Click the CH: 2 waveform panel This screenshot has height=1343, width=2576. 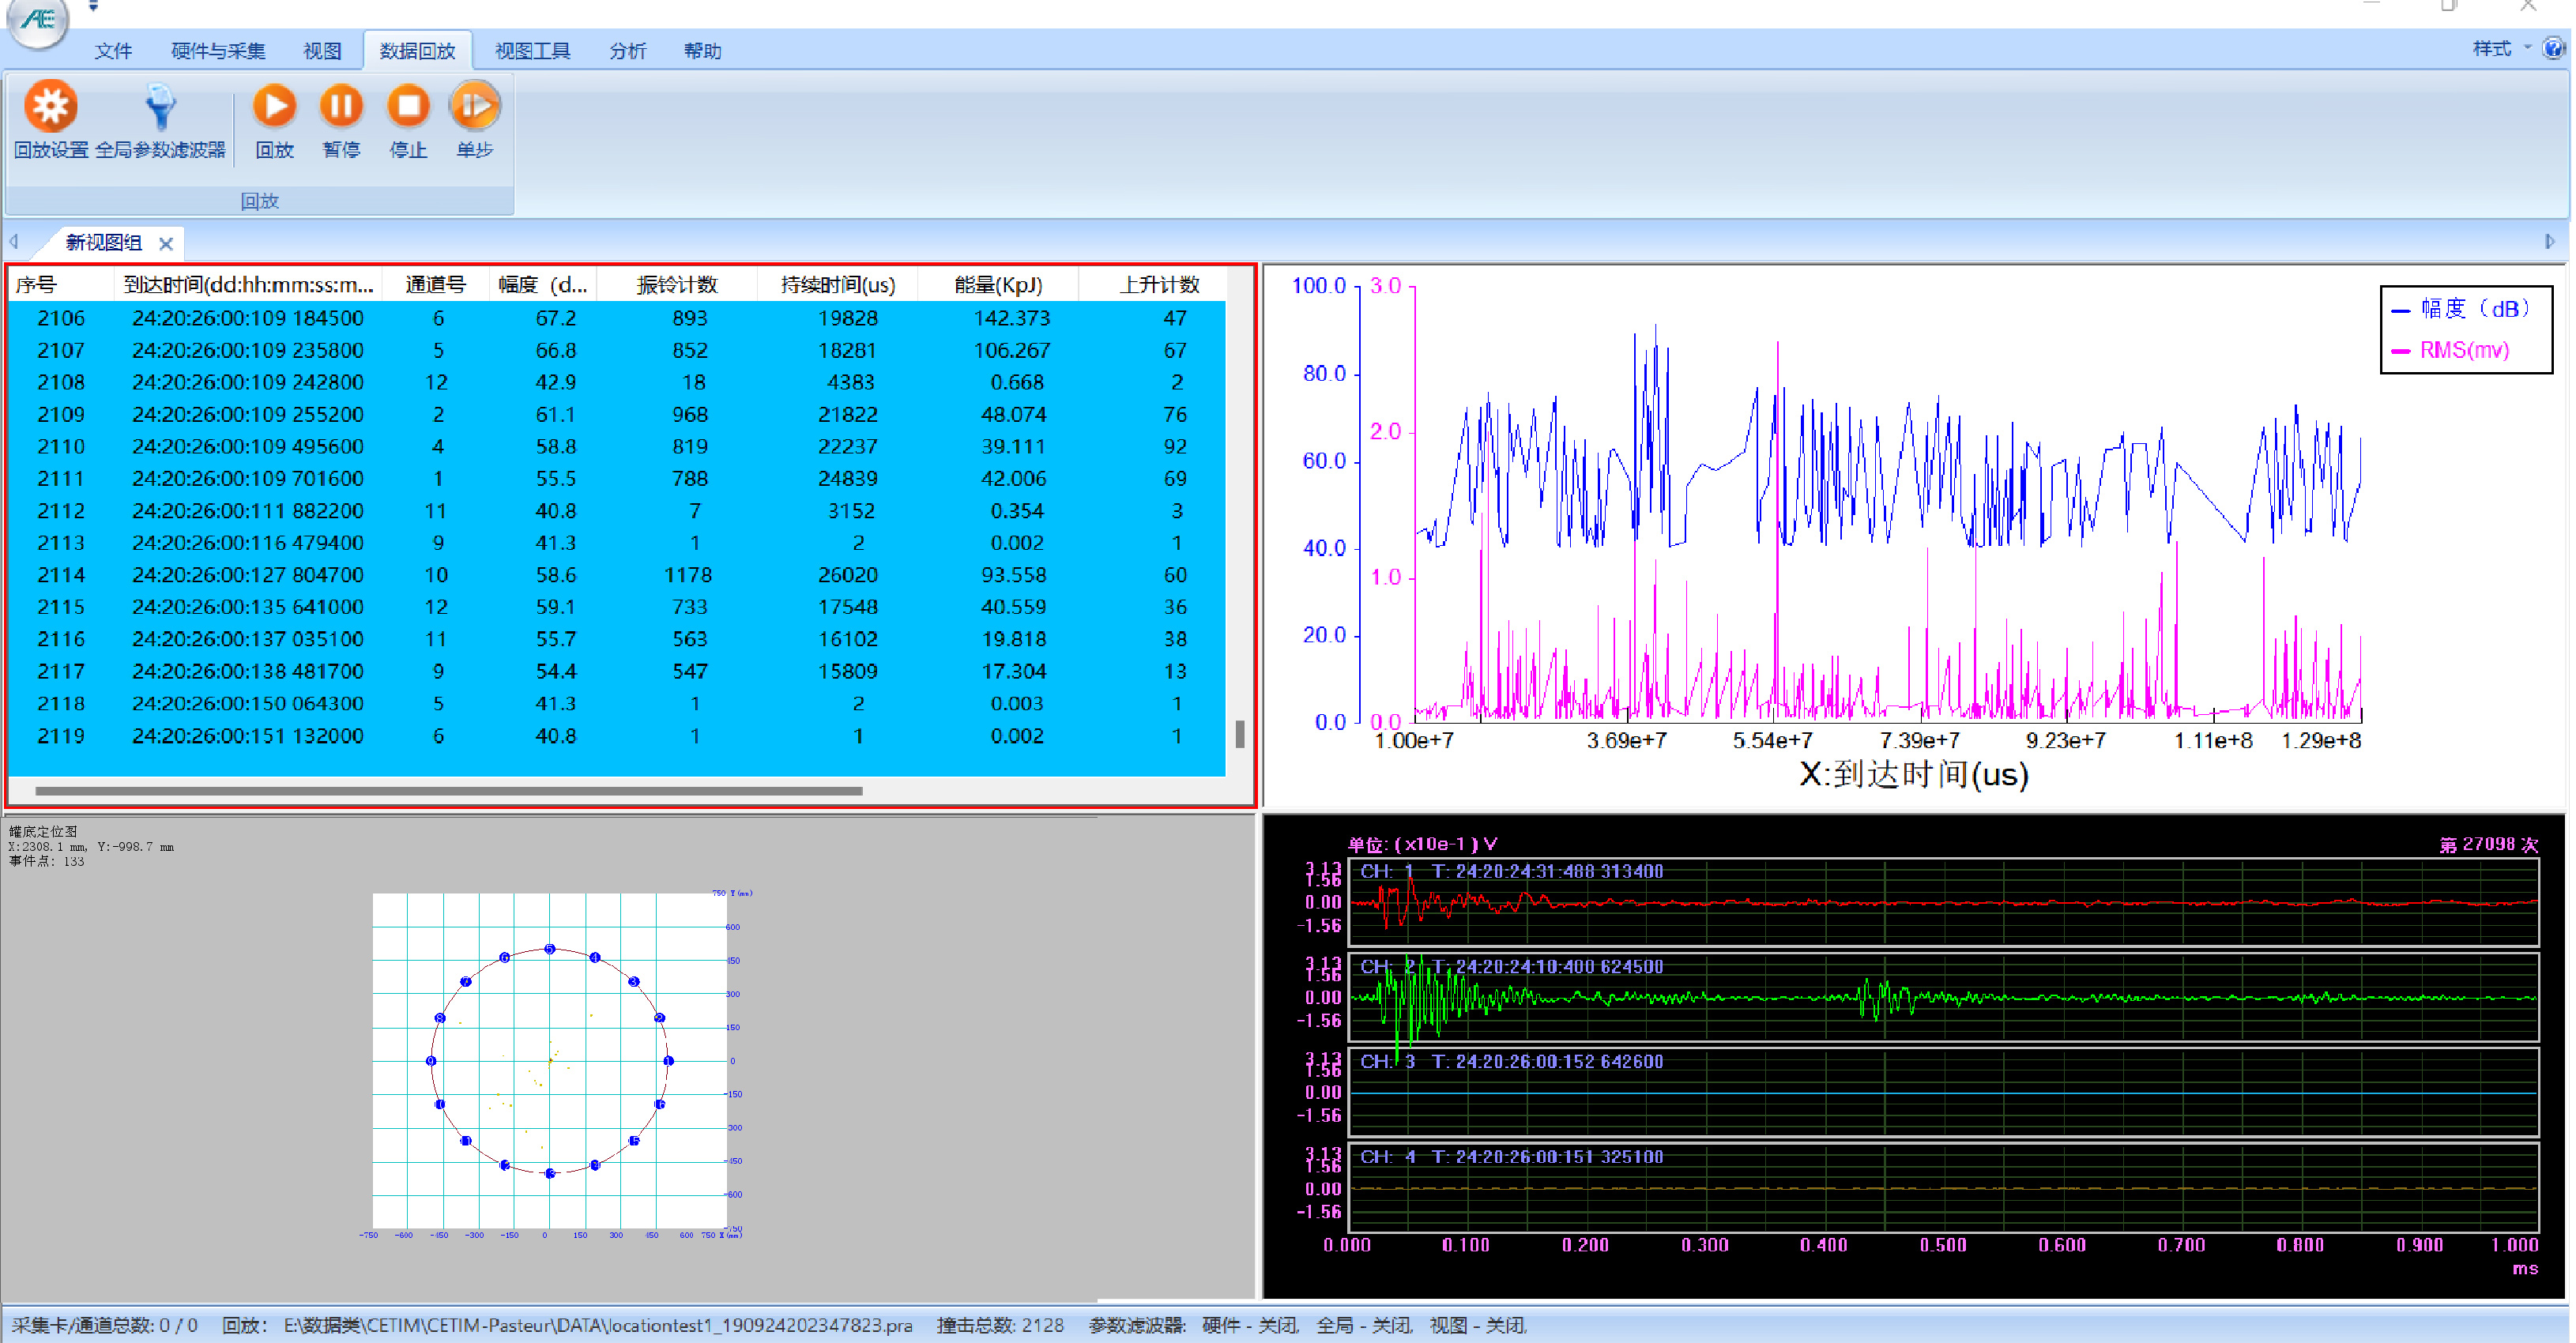point(1943,997)
